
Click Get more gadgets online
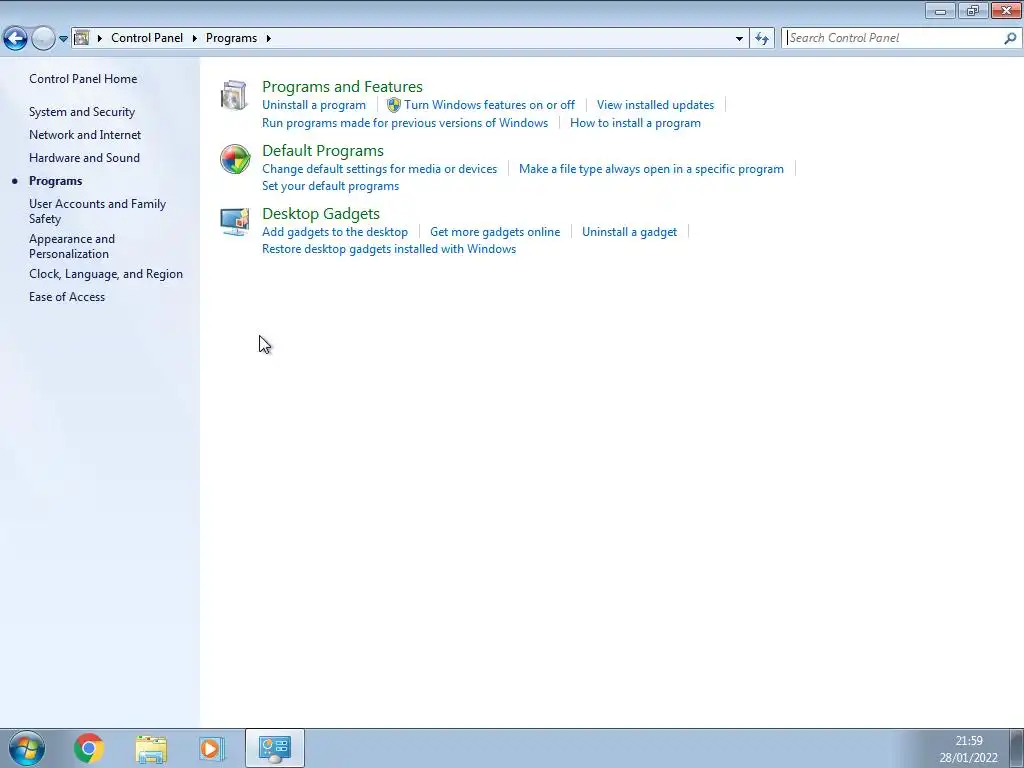tap(495, 232)
